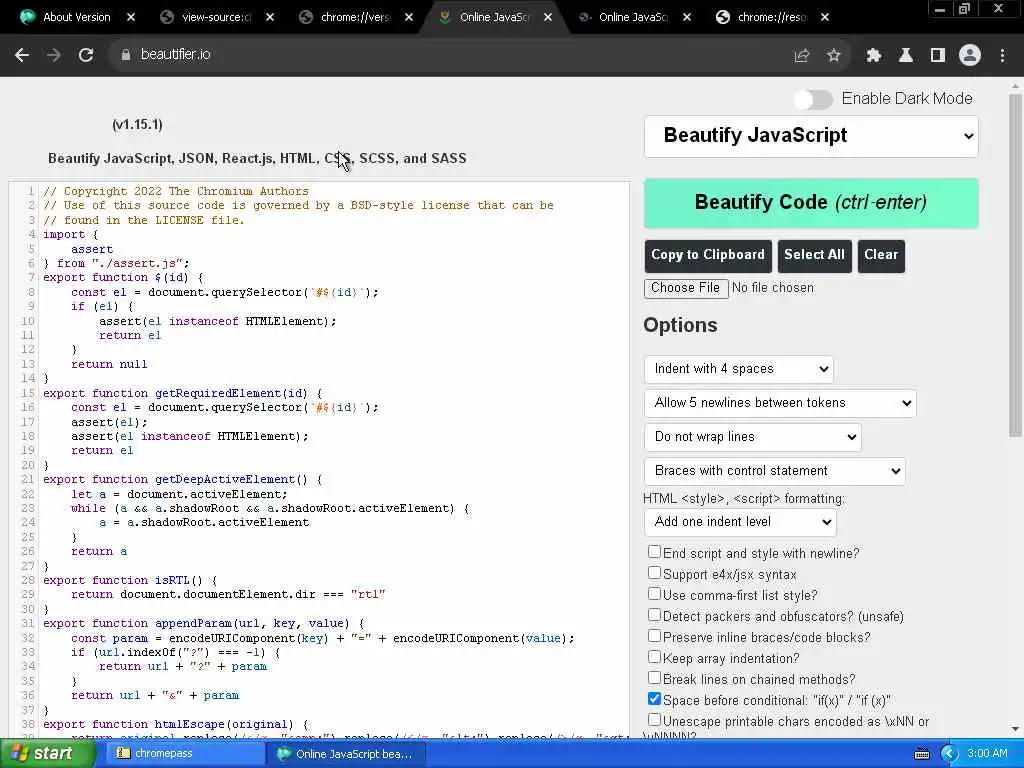
Task: Click the page vertical scrollbar thumb
Action: (1015, 264)
